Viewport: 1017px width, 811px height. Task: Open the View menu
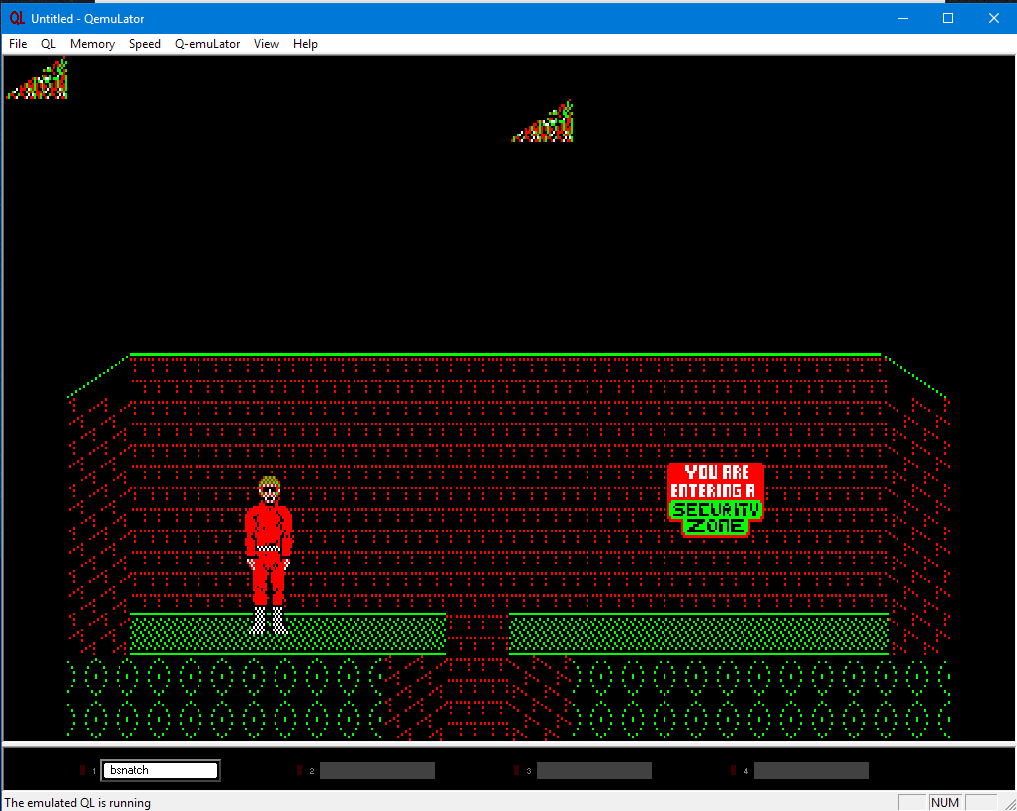point(266,43)
